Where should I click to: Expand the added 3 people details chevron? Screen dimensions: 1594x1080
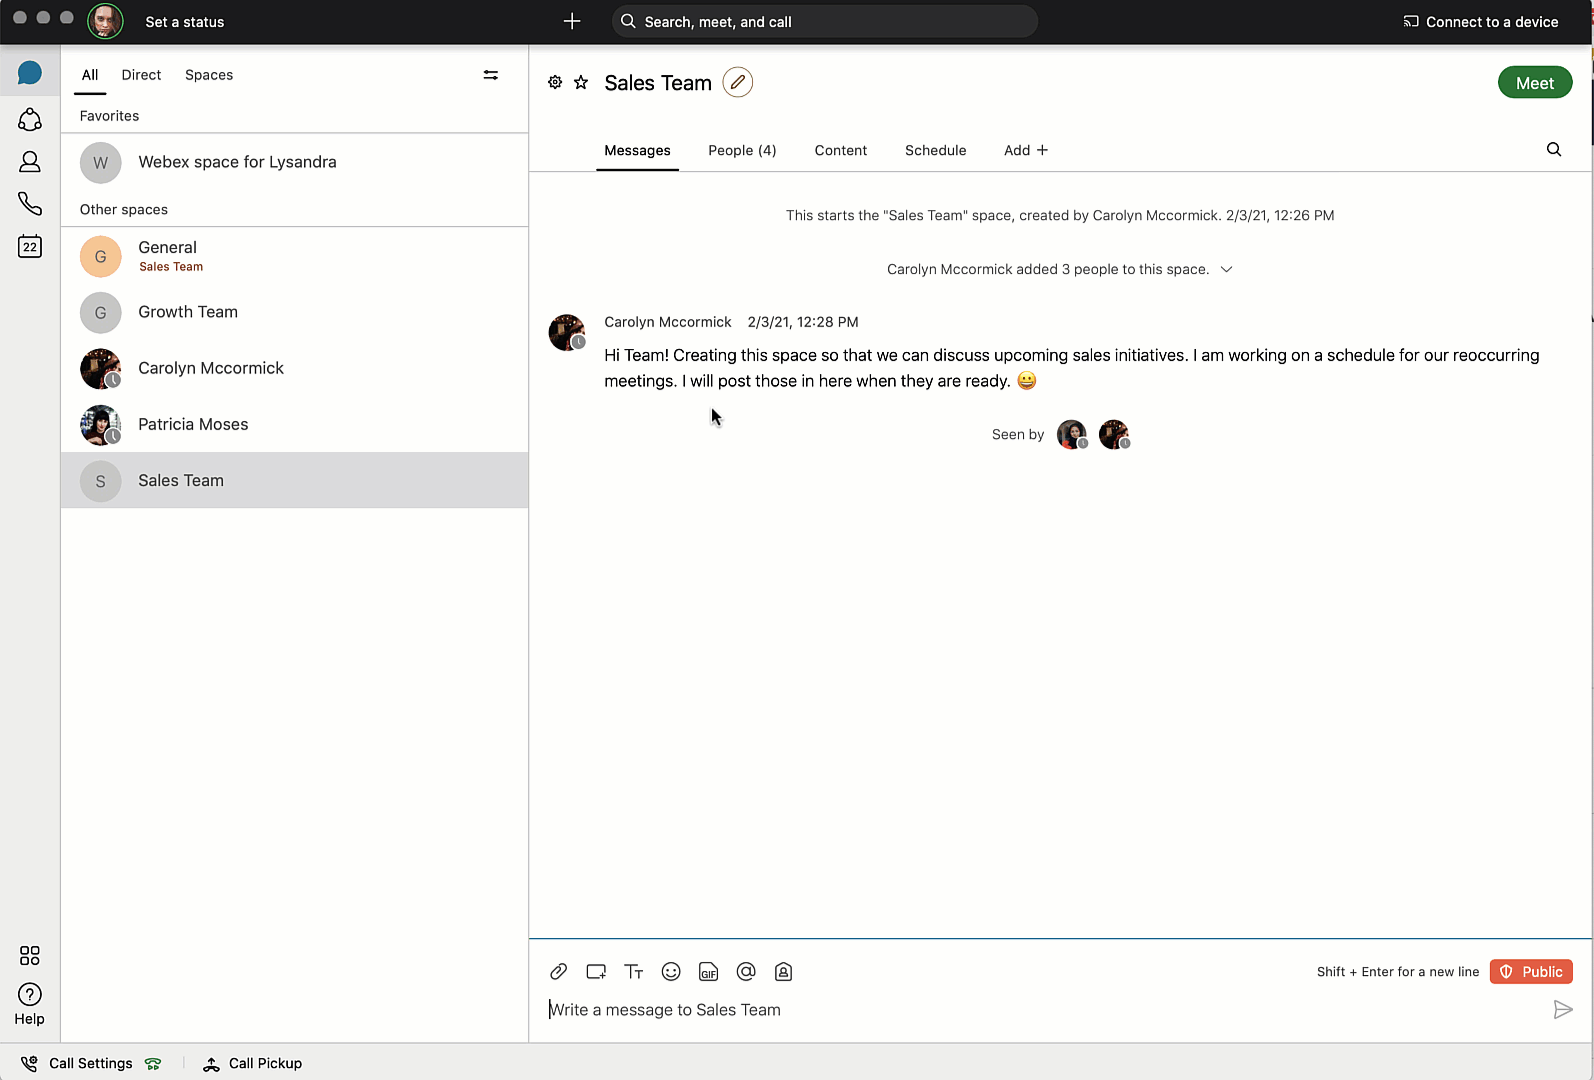pyautogui.click(x=1227, y=270)
